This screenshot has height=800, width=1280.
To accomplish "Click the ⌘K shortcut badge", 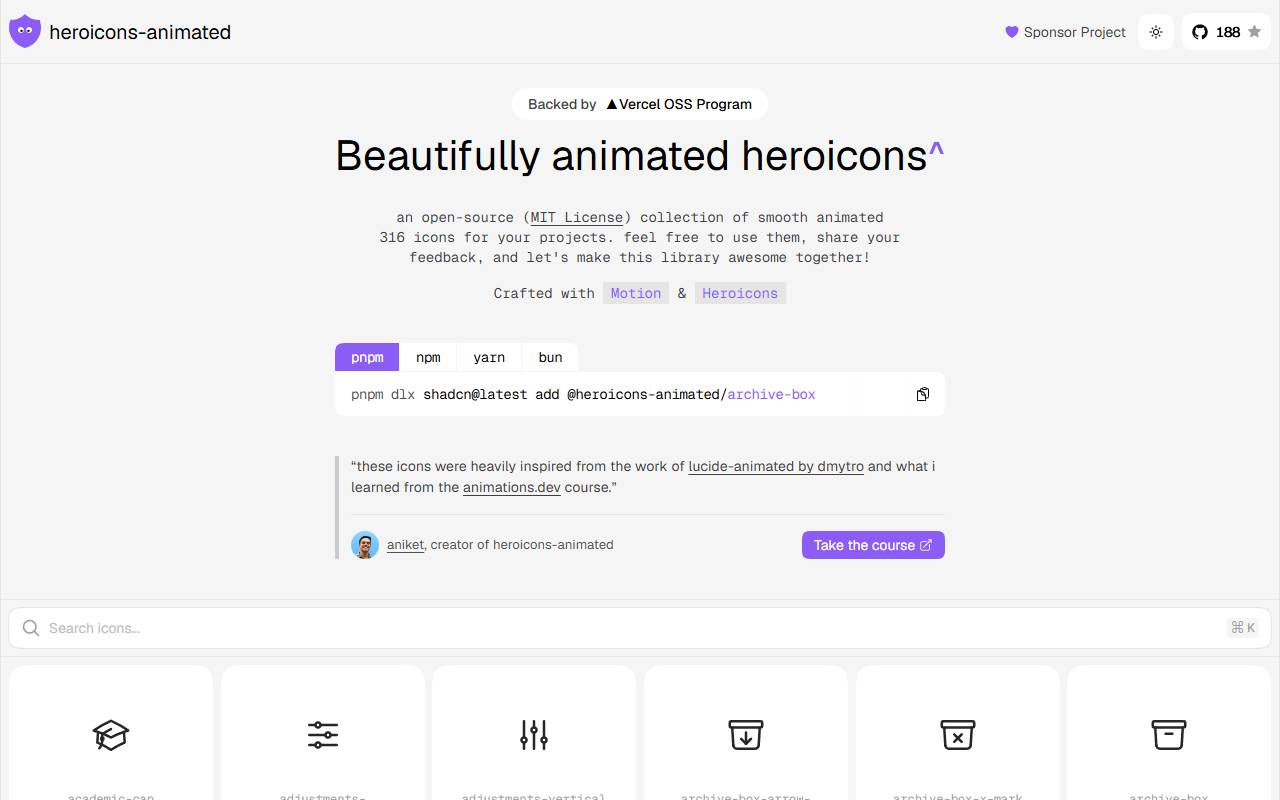I will click(1243, 628).
